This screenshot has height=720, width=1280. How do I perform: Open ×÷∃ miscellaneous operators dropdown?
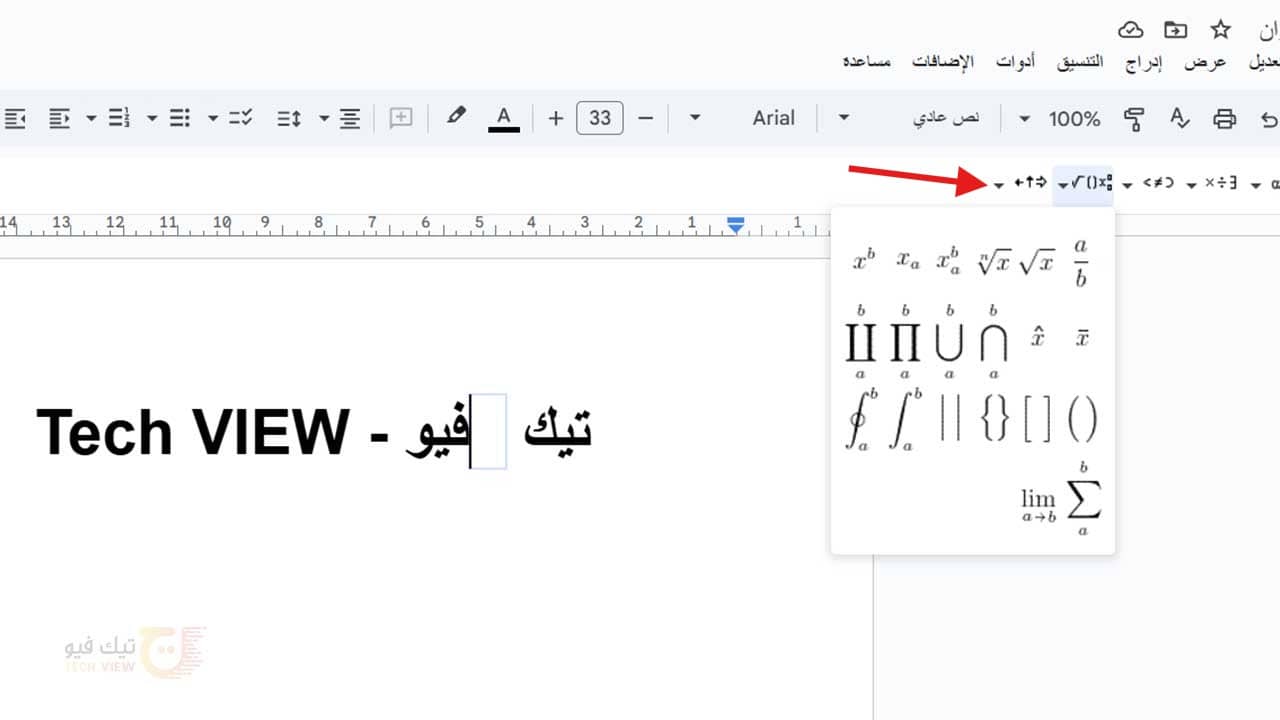click(1213, 183)
